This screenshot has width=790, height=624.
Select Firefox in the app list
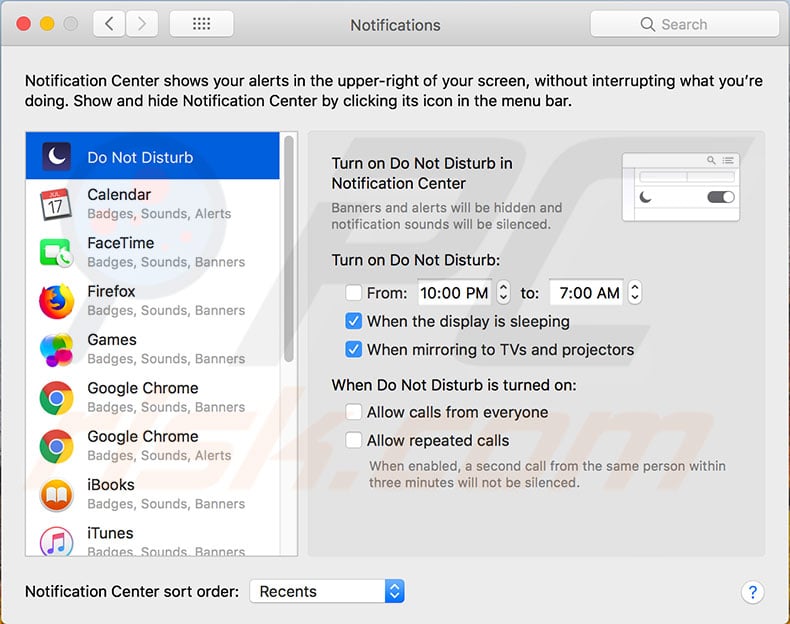point(153,301)
